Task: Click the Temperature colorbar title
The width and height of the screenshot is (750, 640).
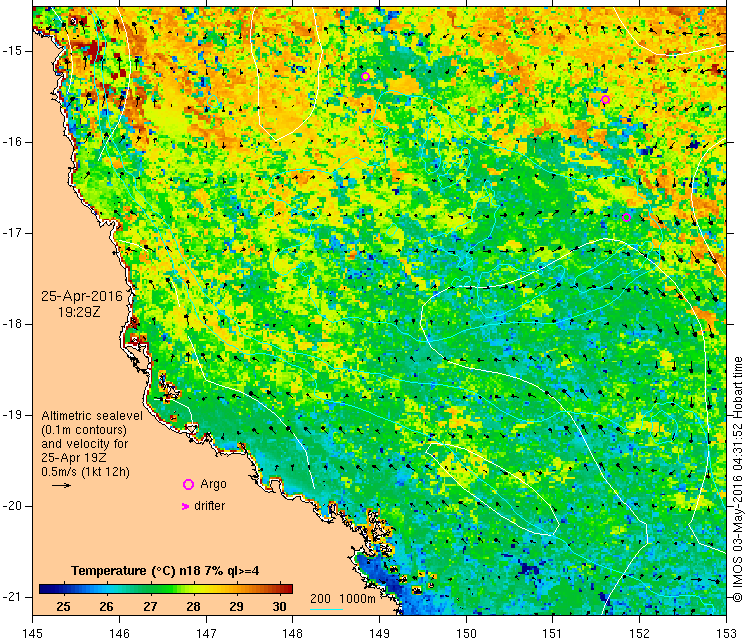Action: point(165,571)
